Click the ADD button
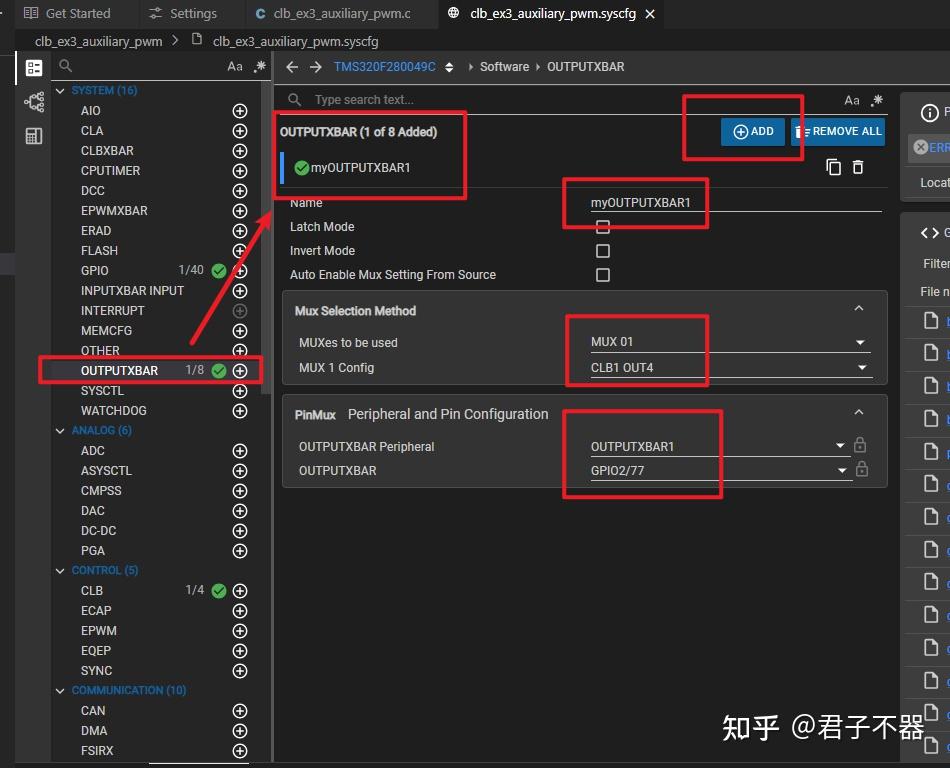Screen dimensions: 950x768 (x=753, y=131)
